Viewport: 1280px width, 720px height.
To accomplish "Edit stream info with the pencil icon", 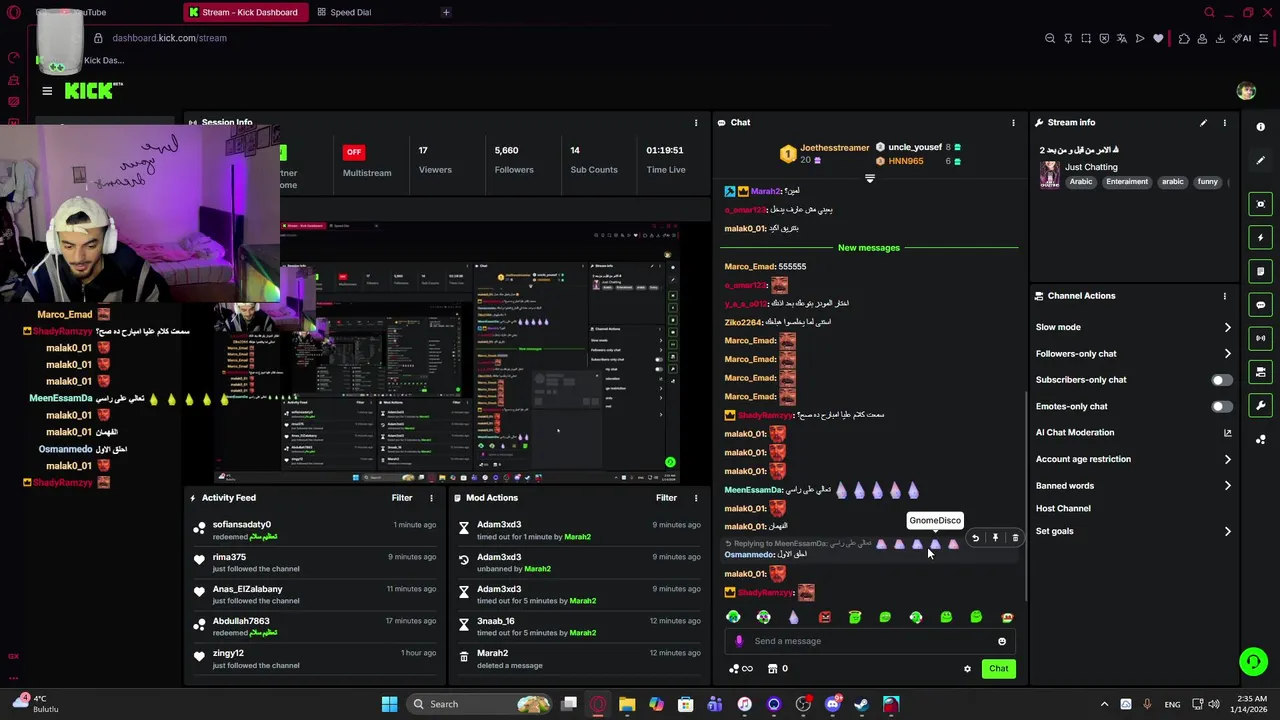I will (x=1203, y=123).
